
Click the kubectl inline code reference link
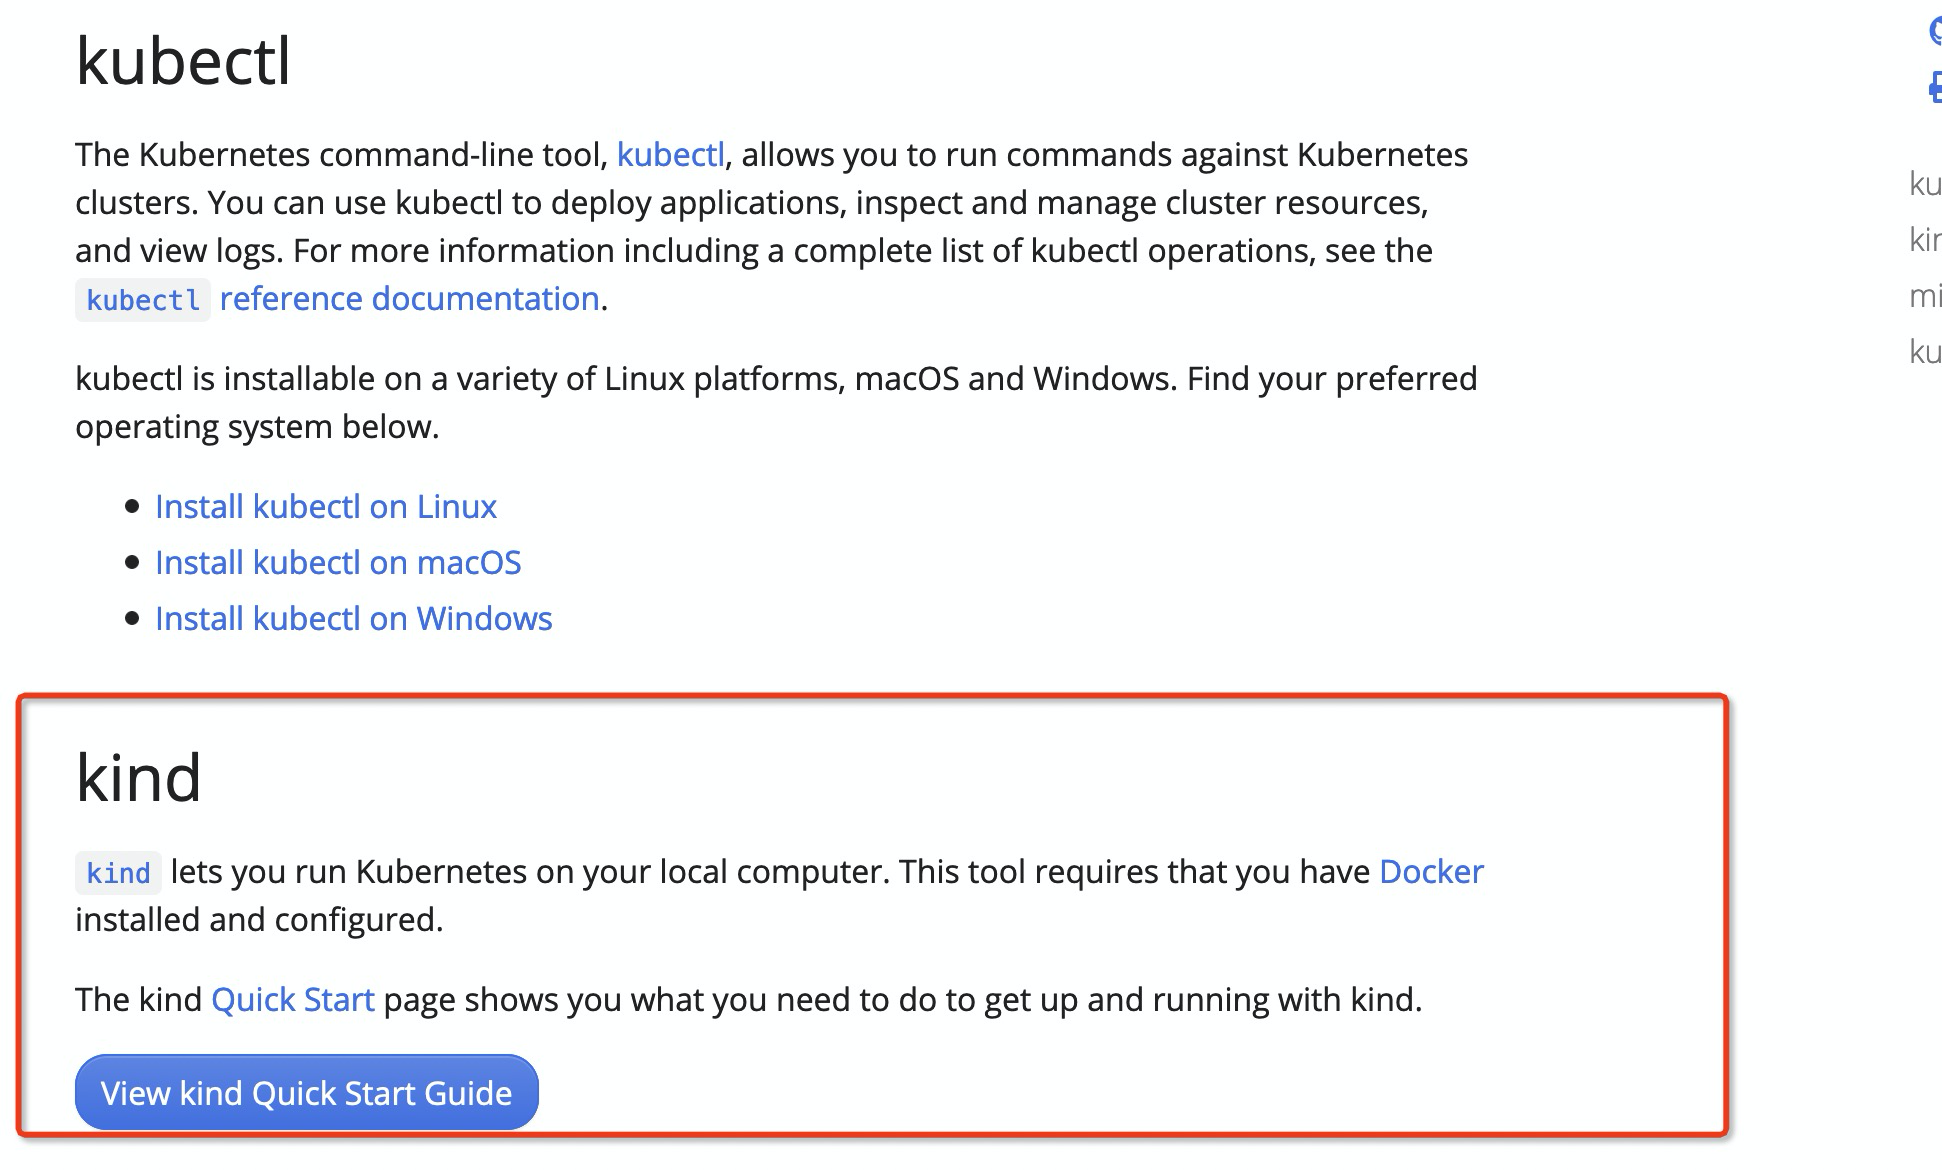click(x=143, y=300)
